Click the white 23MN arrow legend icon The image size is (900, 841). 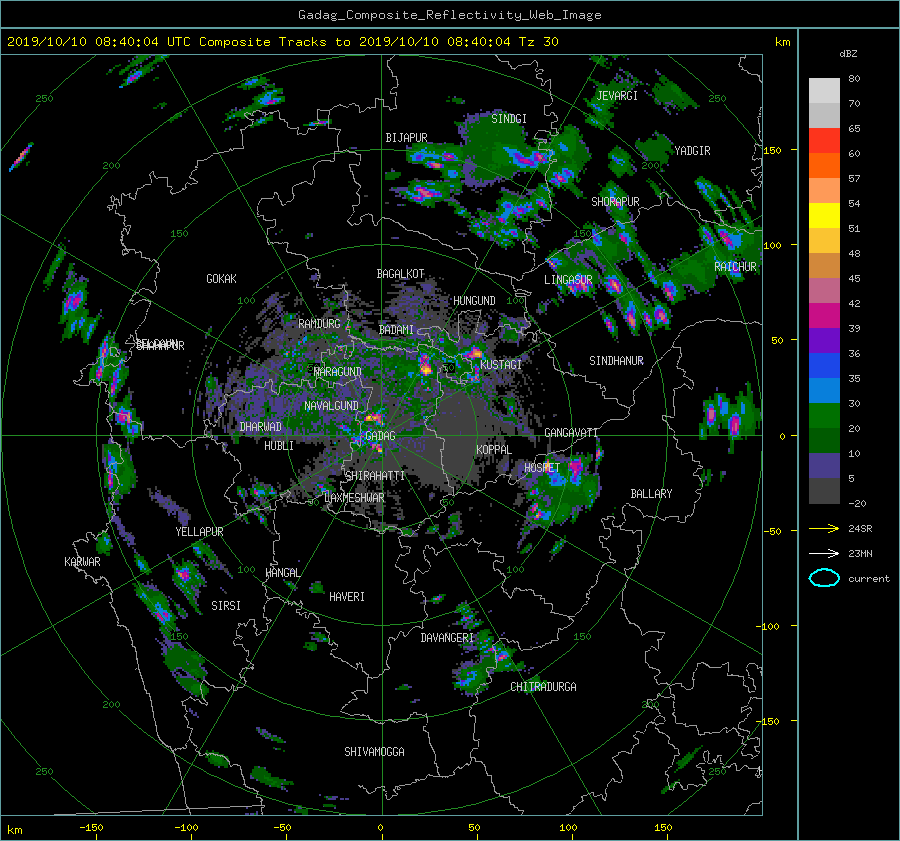click(824, 553)
